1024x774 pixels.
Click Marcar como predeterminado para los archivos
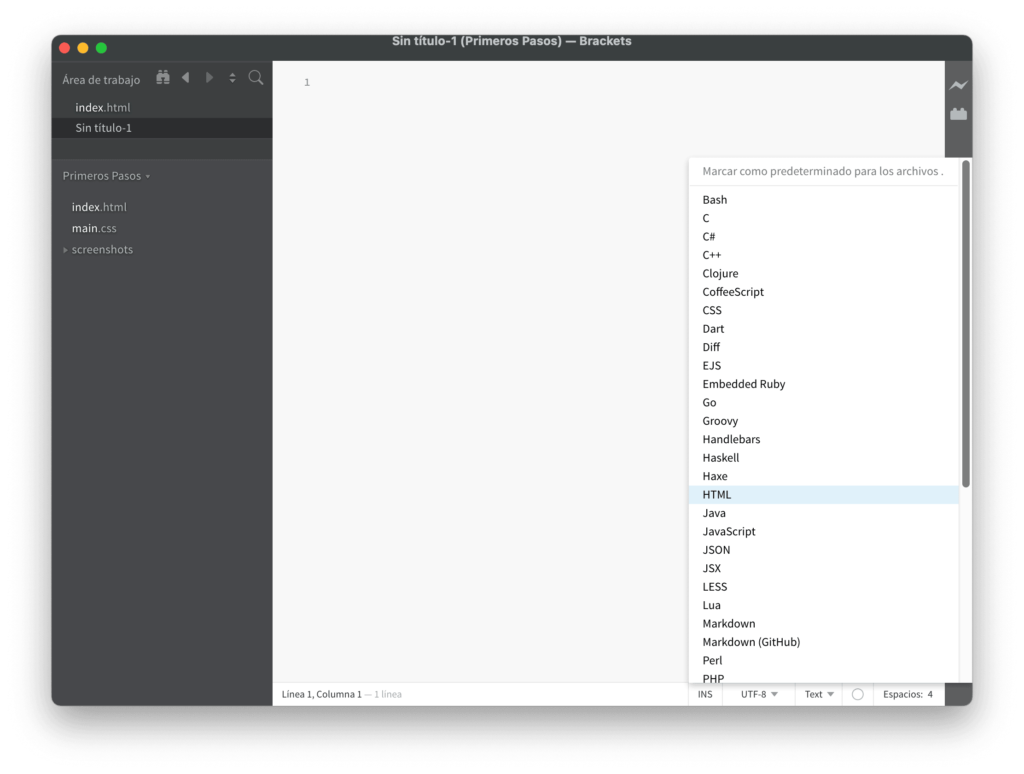[822, 172]
